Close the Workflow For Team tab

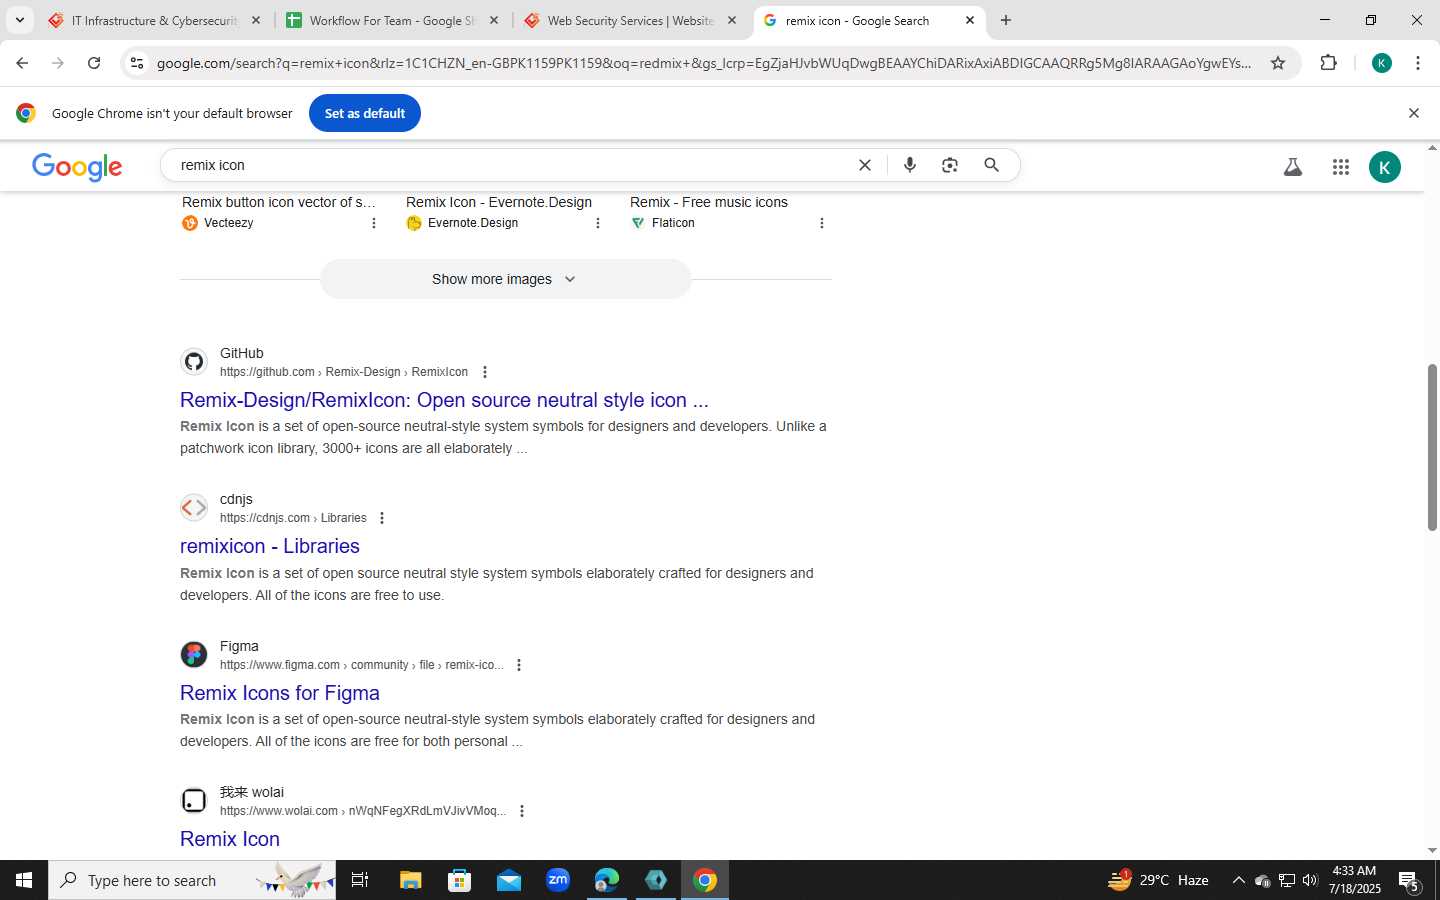tap(494, 20)
